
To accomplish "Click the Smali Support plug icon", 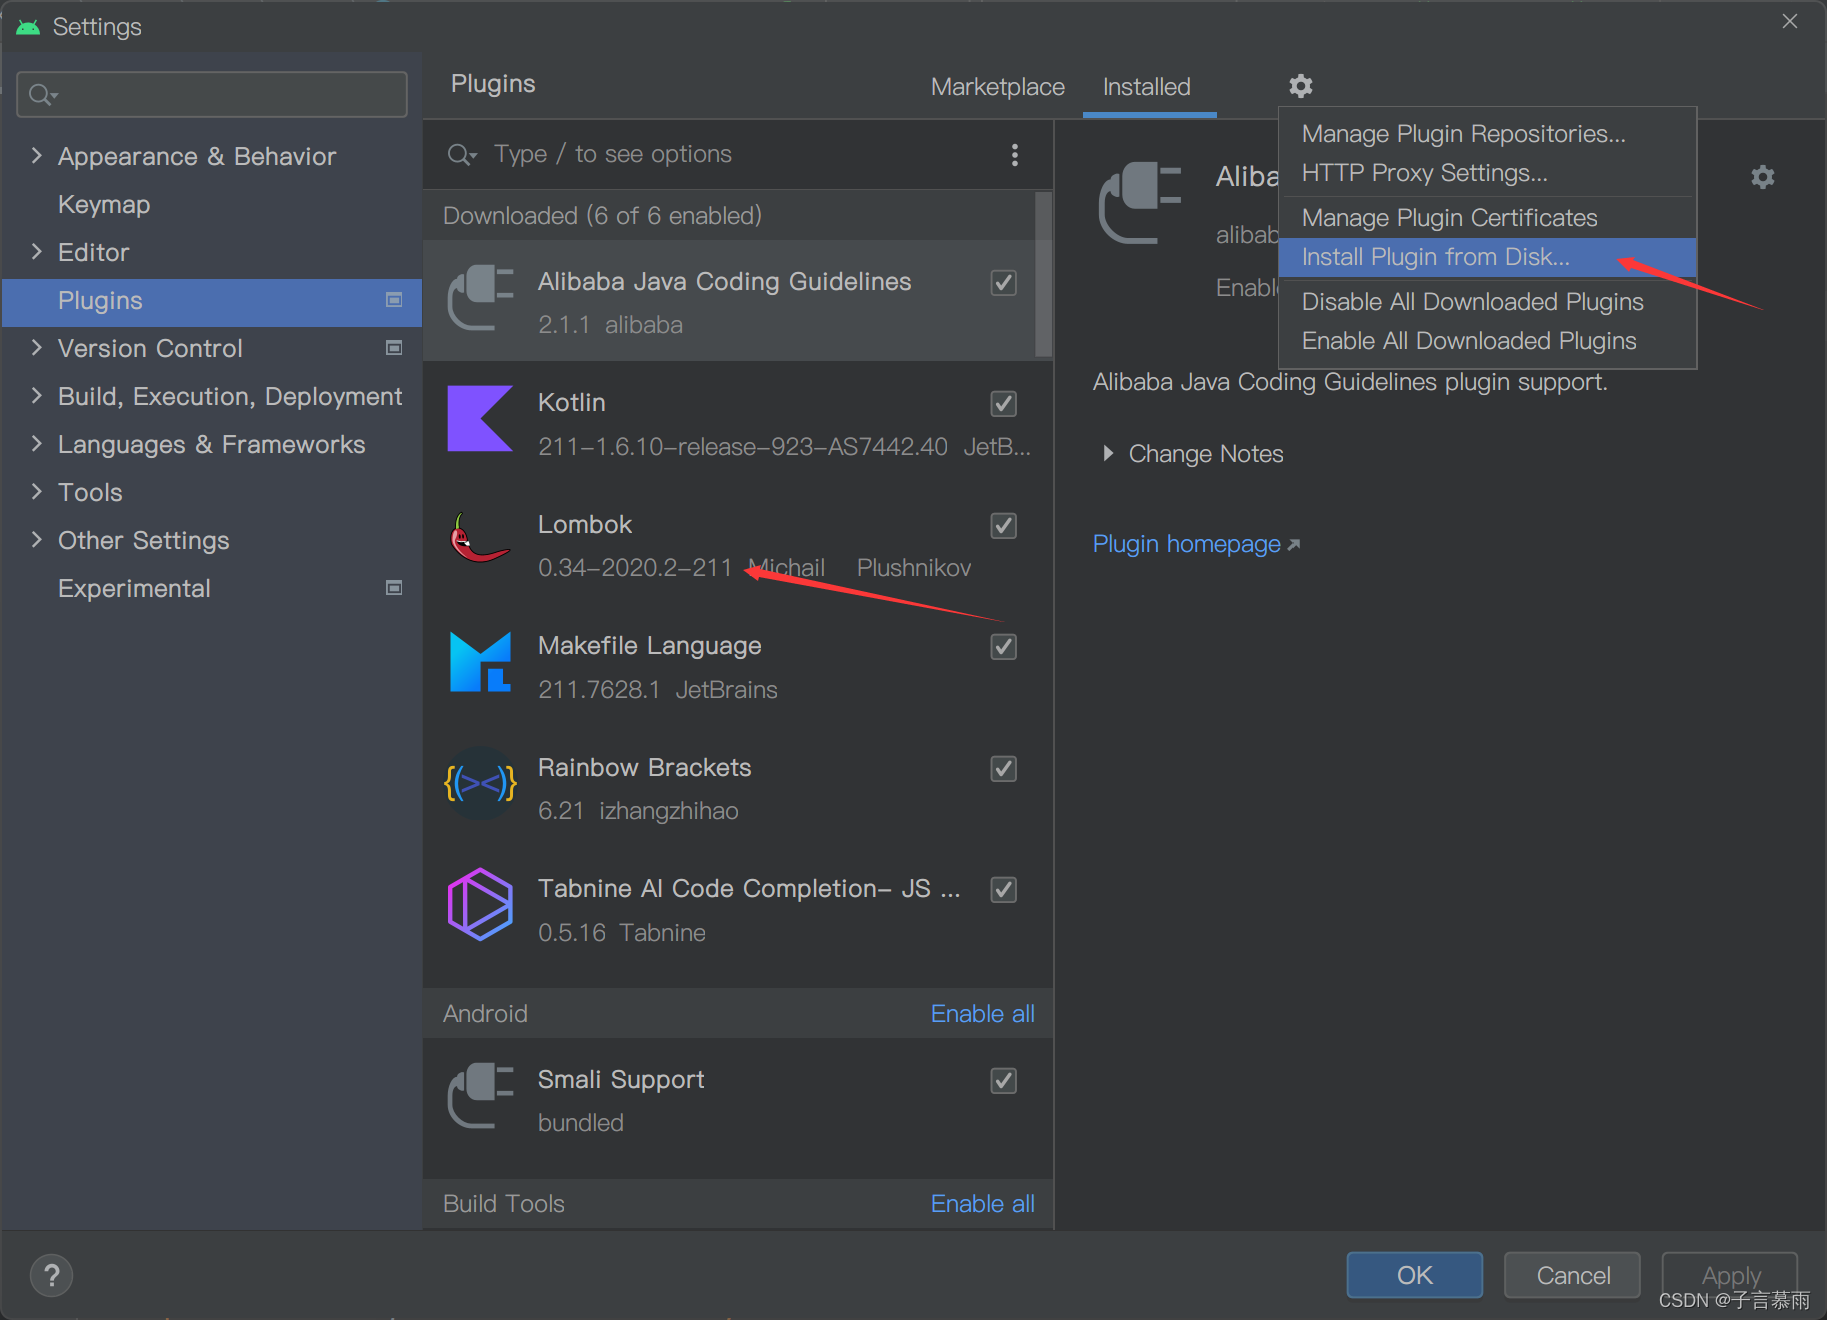I will (x=480, y=1096).
